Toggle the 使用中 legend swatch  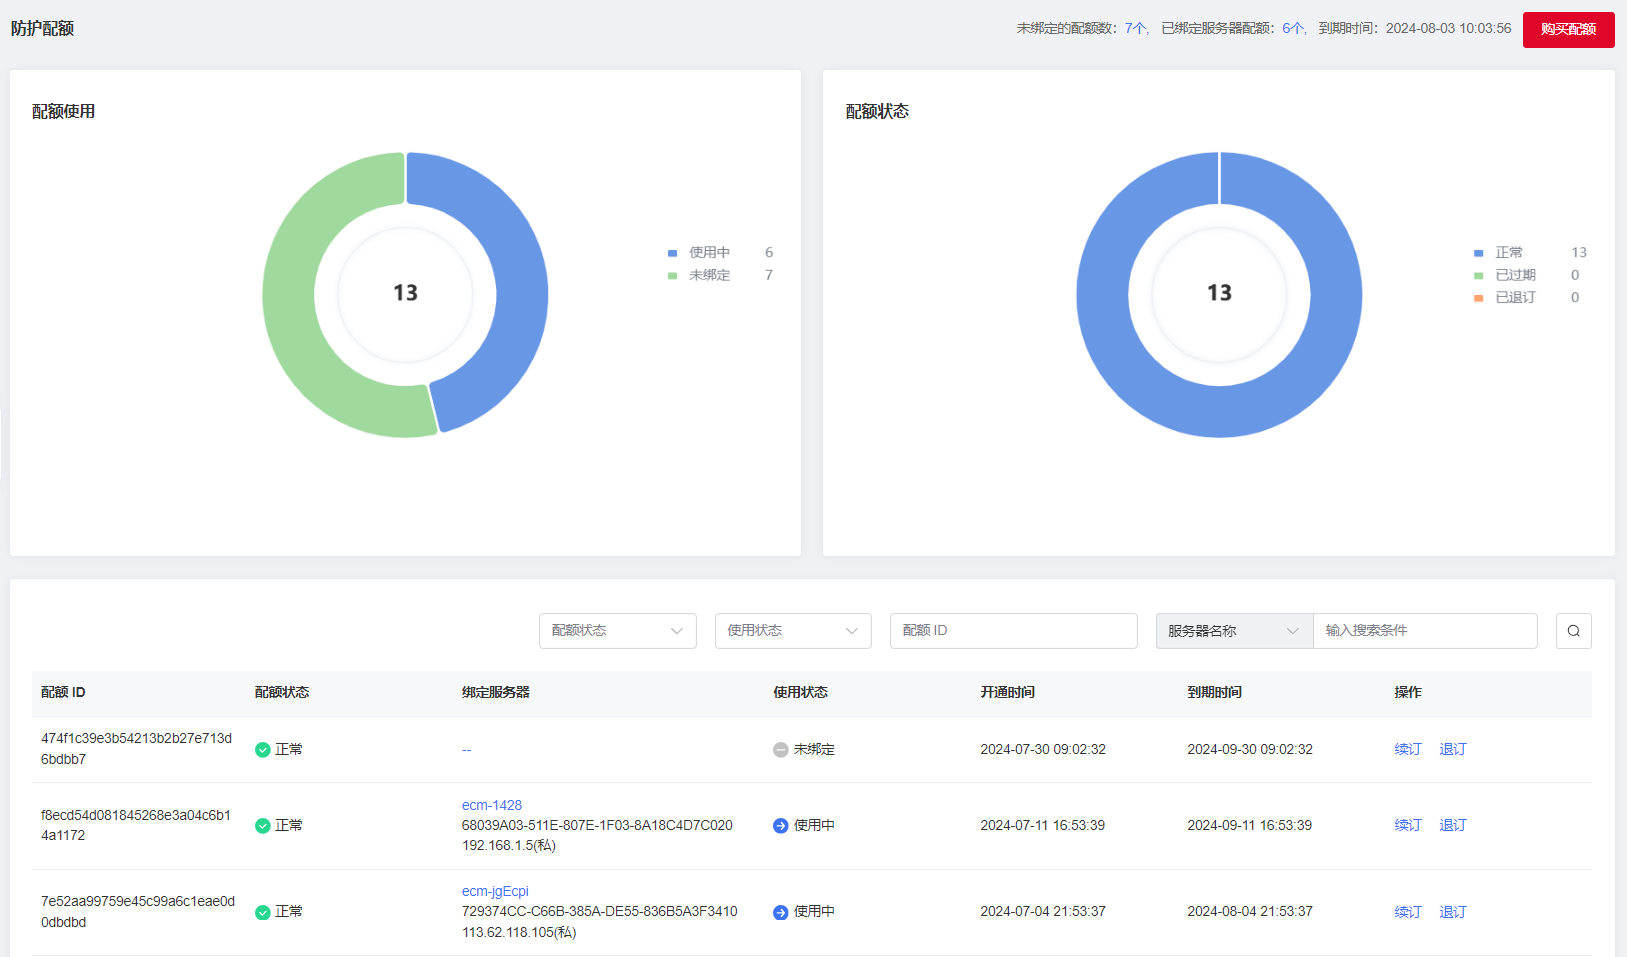673,253
